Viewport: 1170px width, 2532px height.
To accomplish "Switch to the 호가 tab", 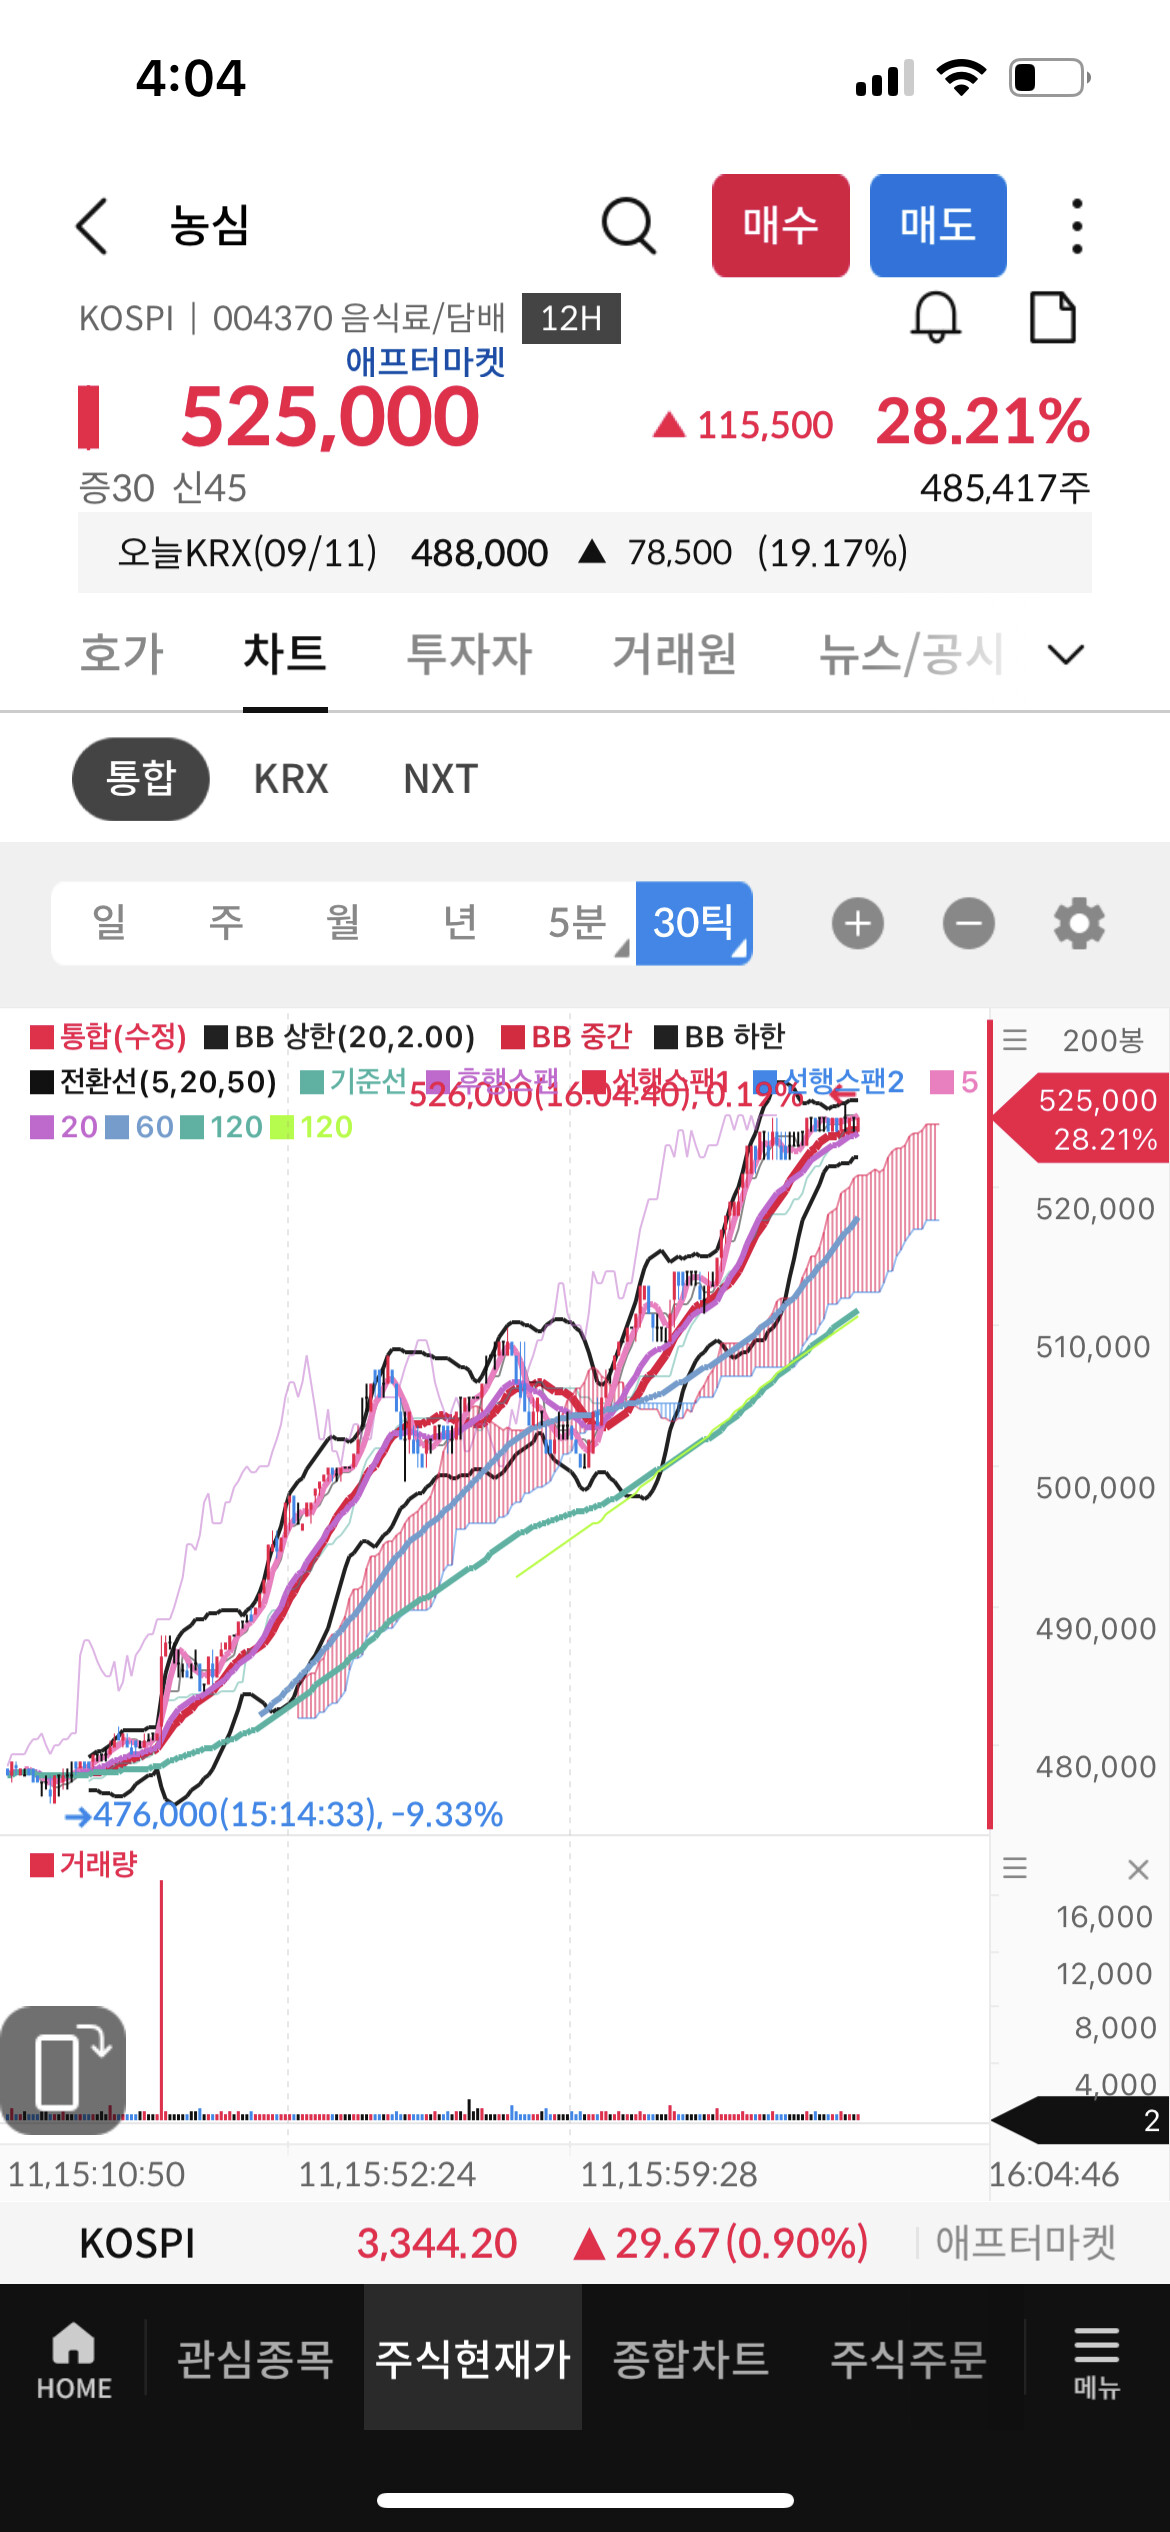I will [x=122, y=655].
